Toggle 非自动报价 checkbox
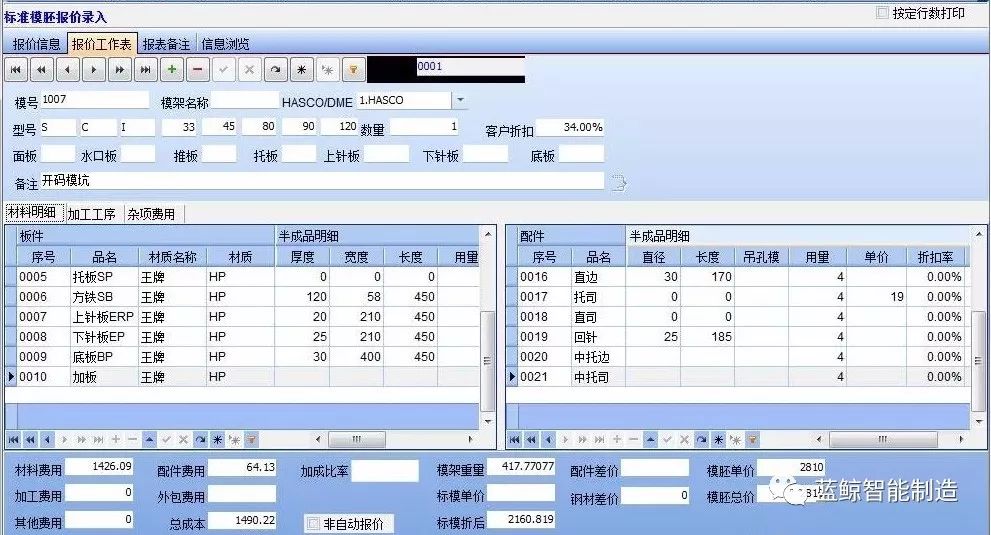The width and height of the screenshot is (991, 535). pos(314,523)
